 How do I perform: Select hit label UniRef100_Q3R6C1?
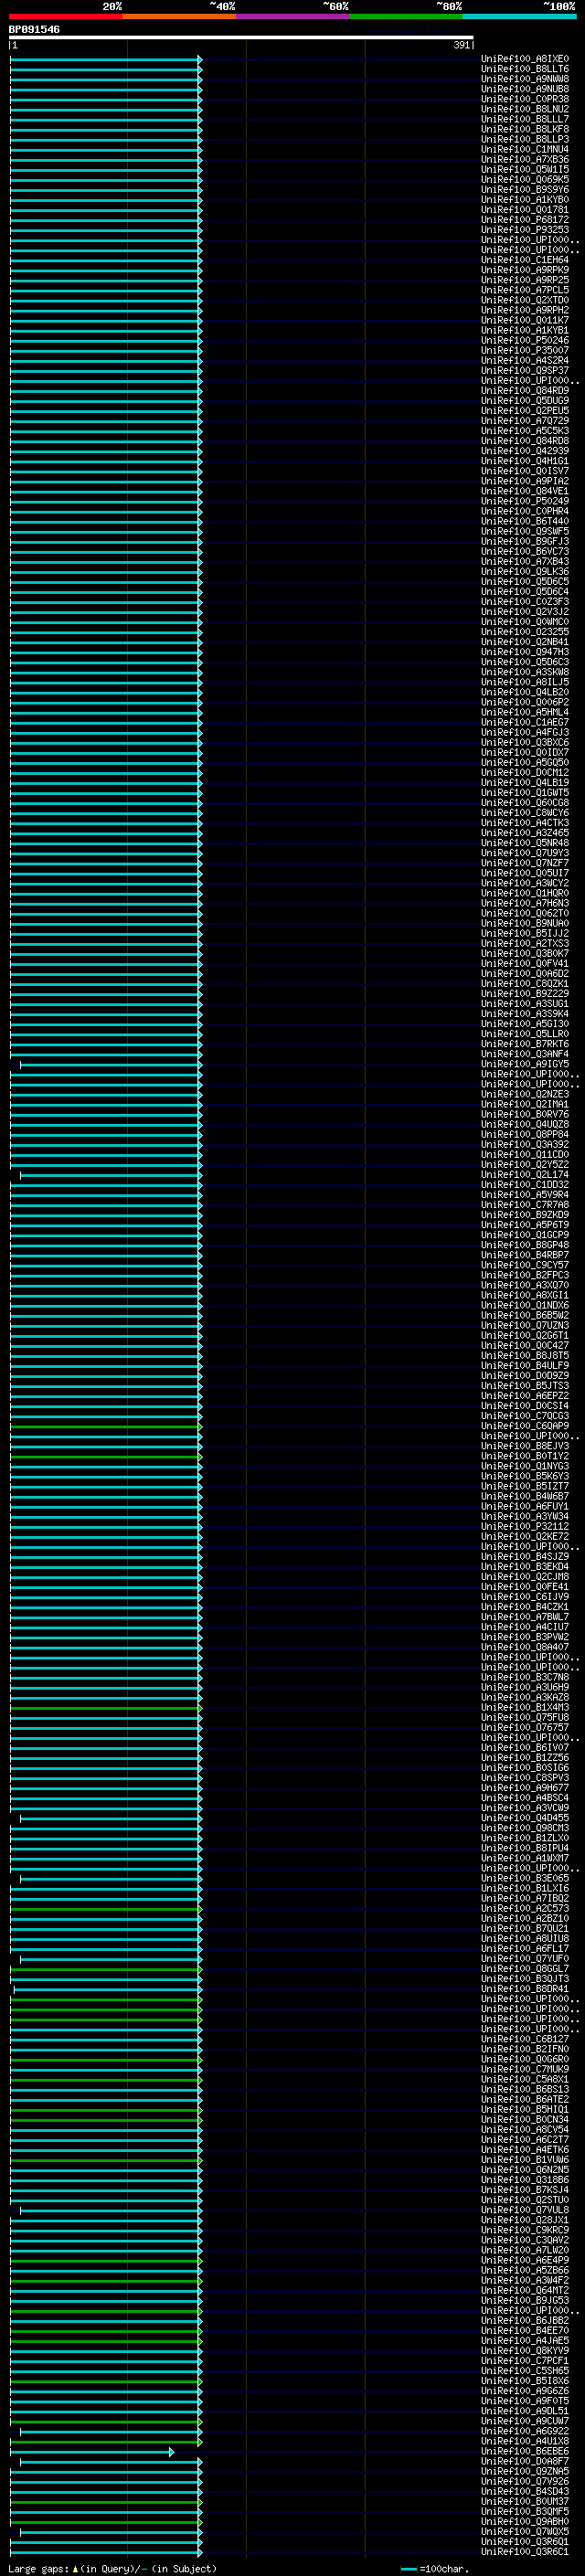524,2551
